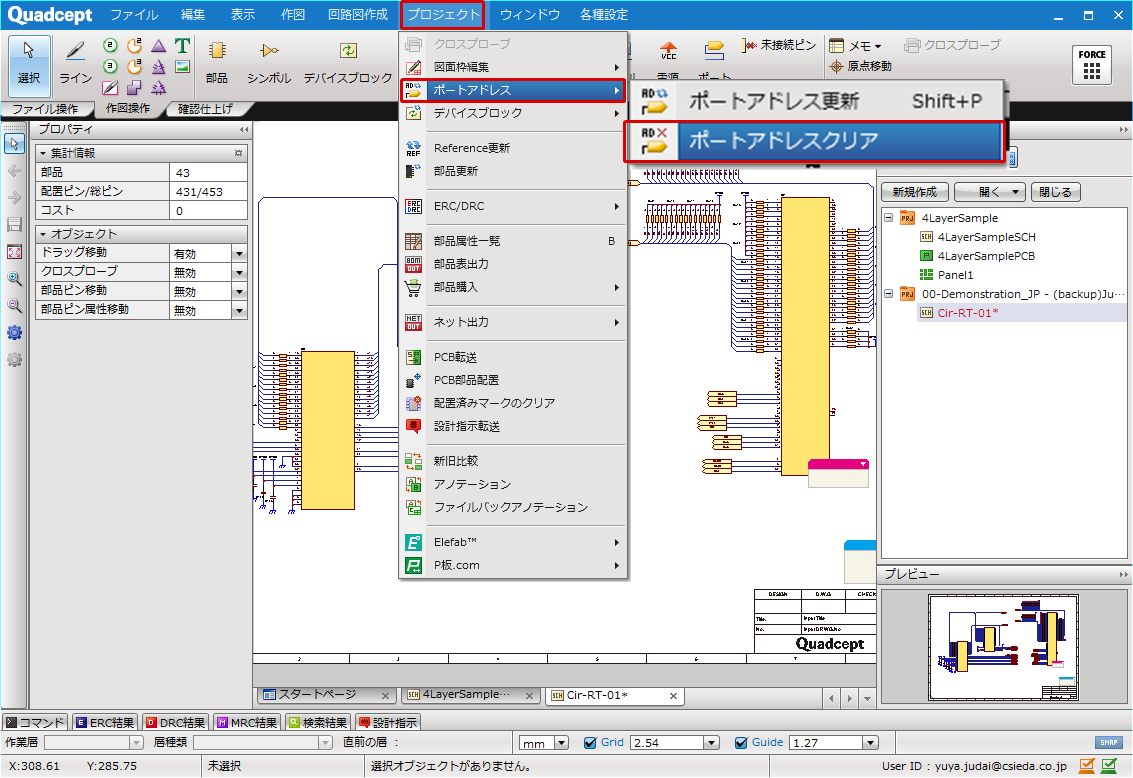This screenshot has width=1133, height=778.
Task: Select the orange 2-point arc tool
Action: point(134,46)
